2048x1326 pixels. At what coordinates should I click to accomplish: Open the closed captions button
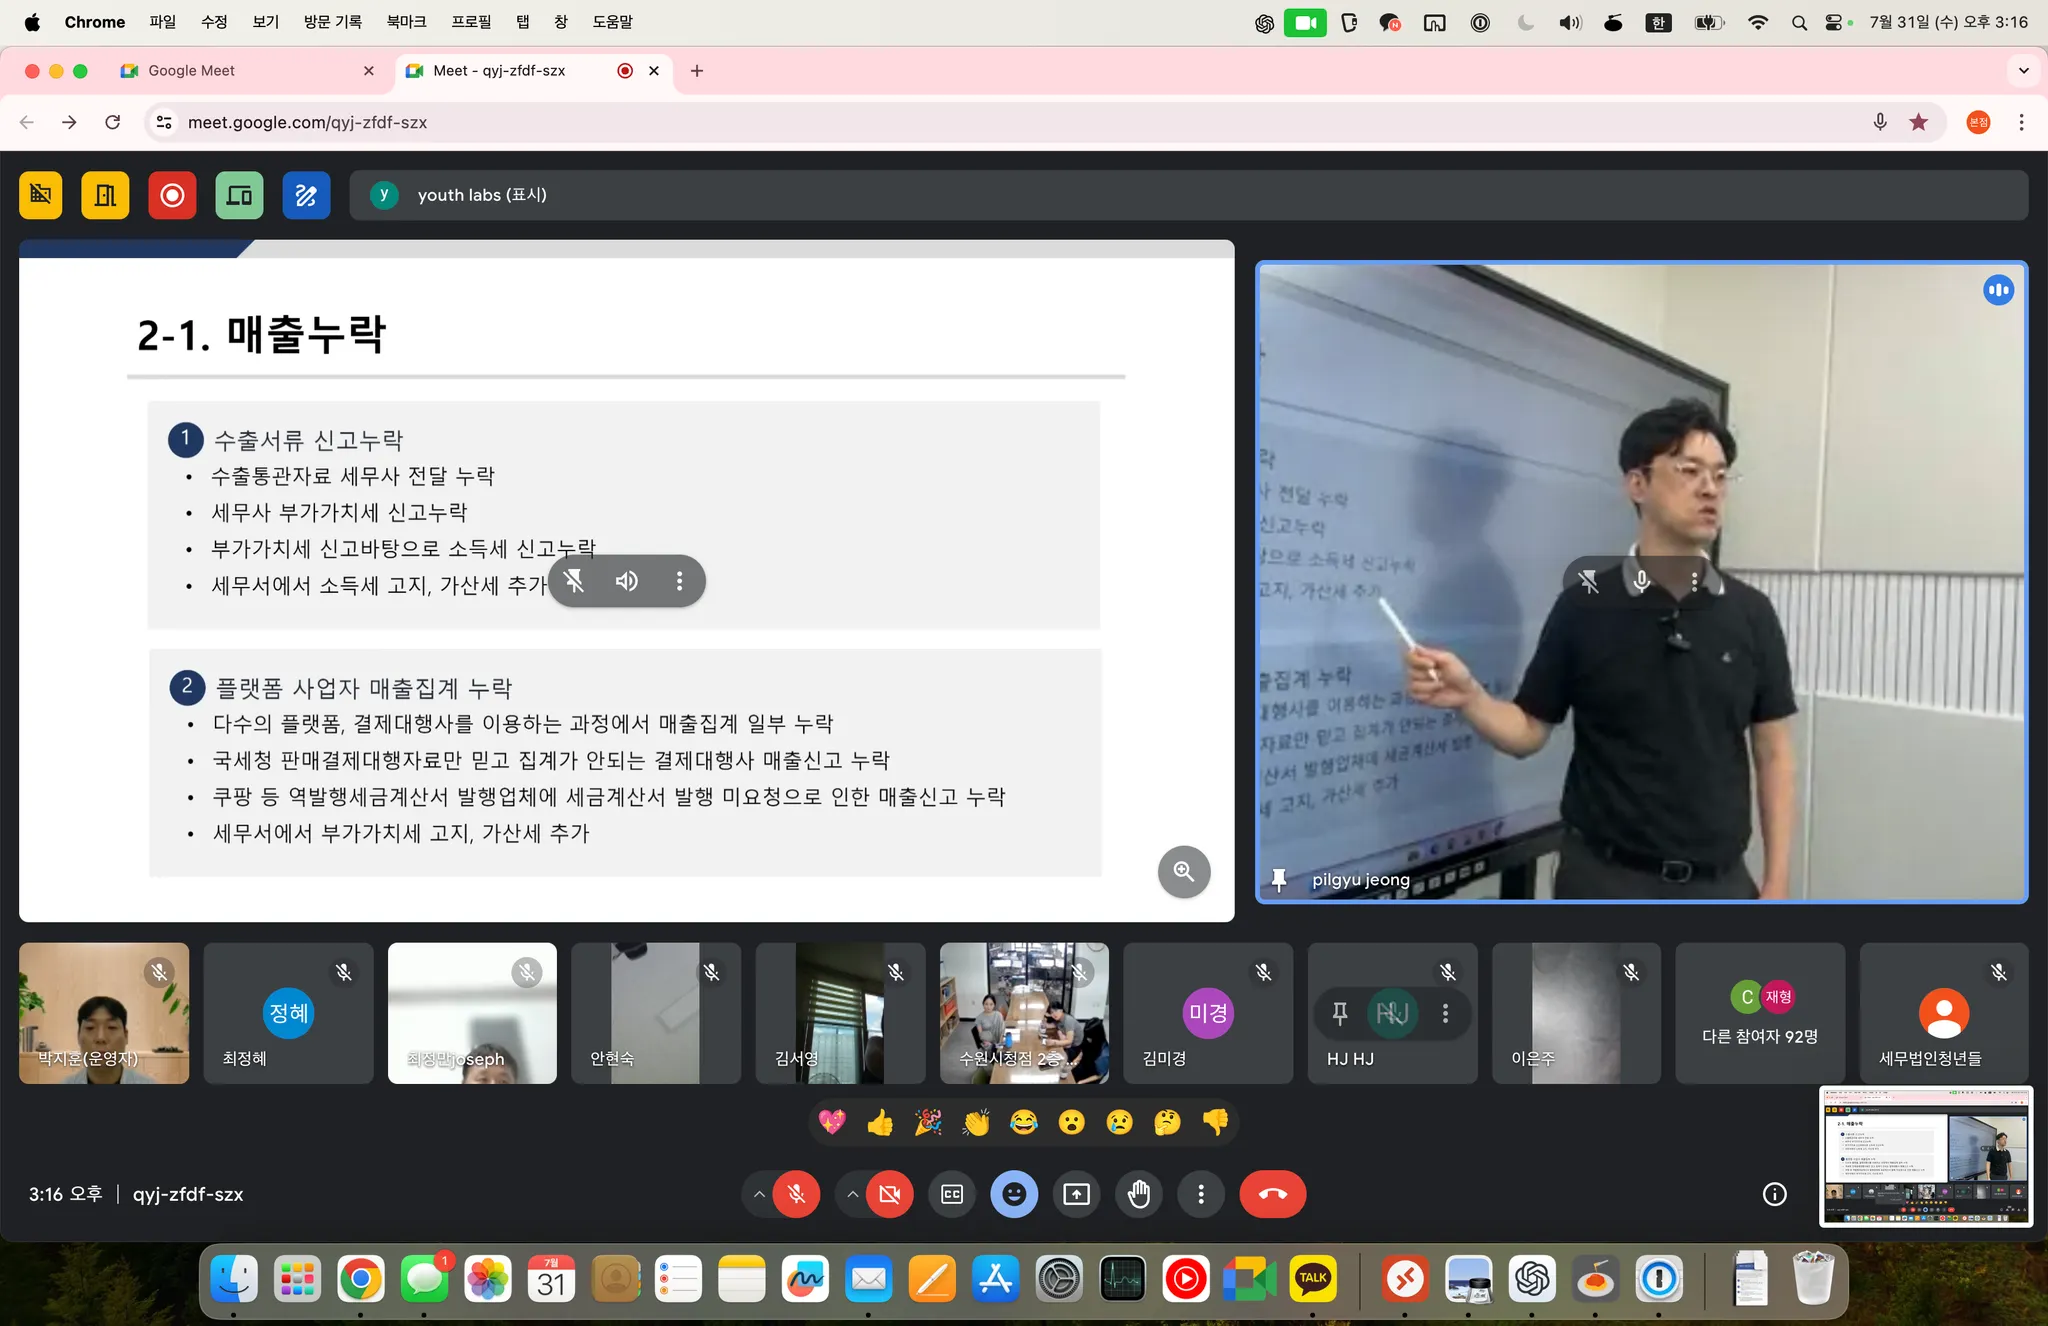coord(952,1194)
